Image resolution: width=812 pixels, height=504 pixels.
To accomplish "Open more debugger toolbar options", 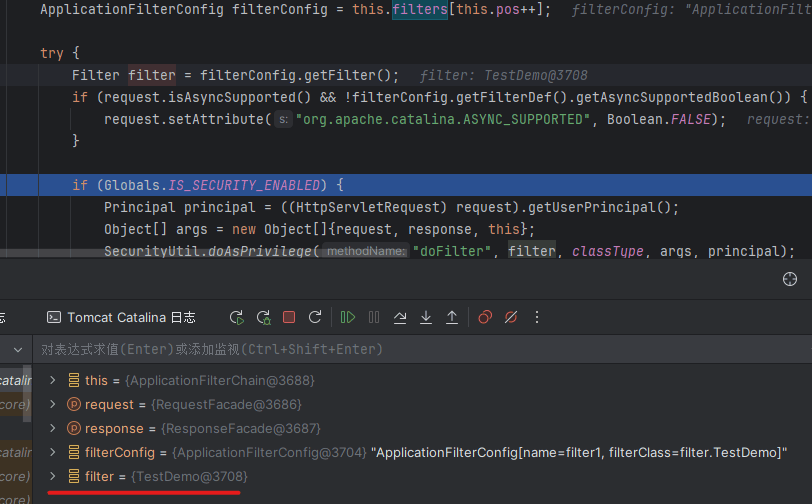I will pyautogui.click(x=537, y=317).
